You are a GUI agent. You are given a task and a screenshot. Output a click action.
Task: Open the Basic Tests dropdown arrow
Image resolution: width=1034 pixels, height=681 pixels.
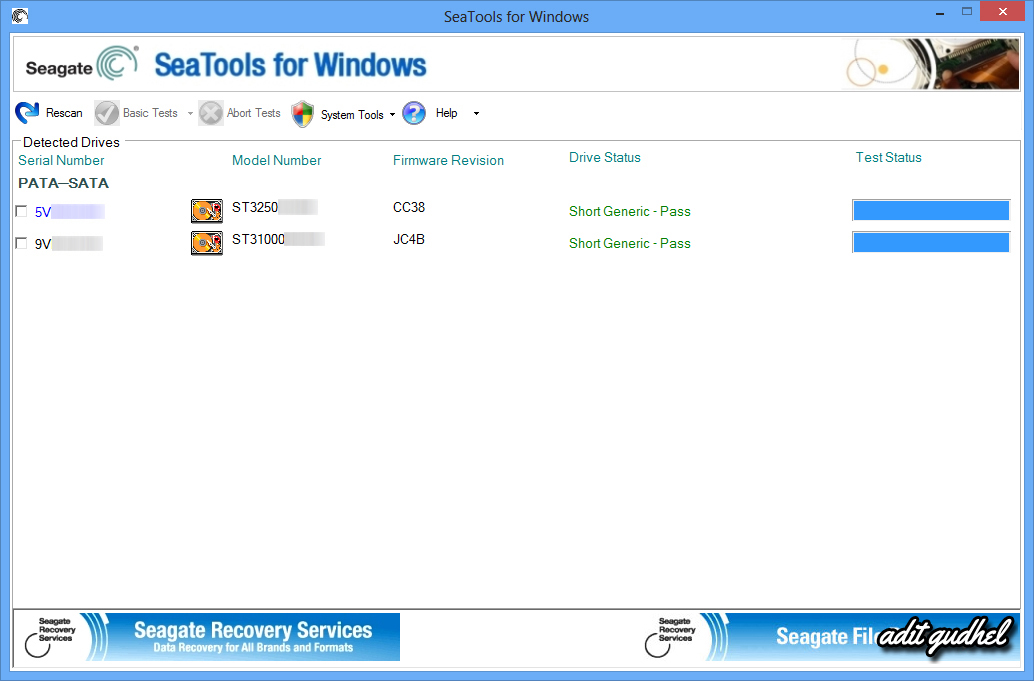click(191, 113)
